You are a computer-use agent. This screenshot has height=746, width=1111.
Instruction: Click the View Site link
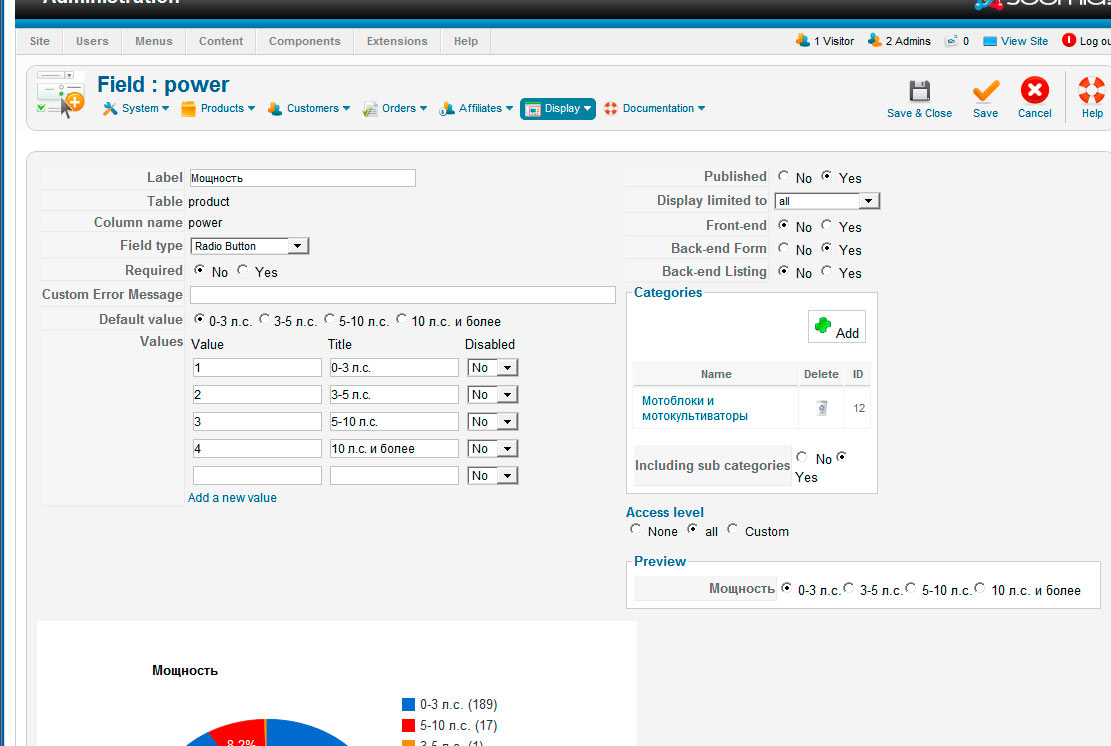coord(1025,41)
